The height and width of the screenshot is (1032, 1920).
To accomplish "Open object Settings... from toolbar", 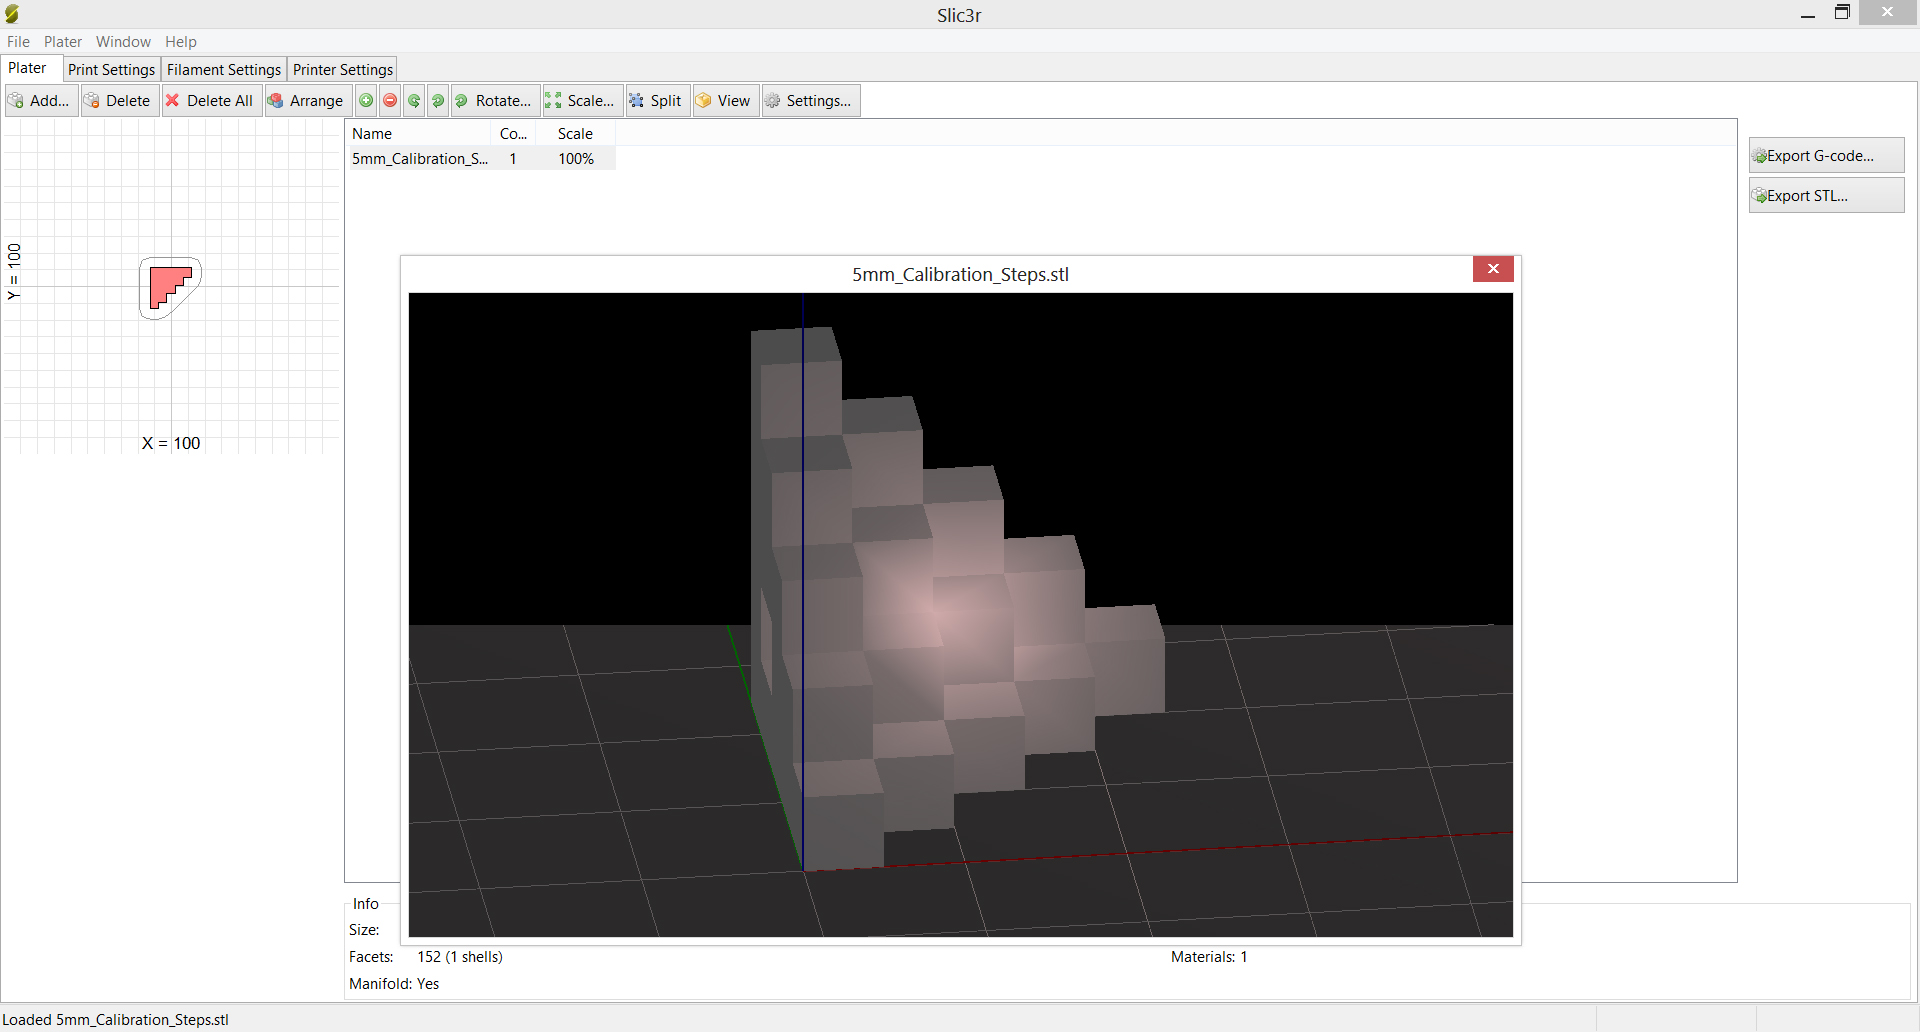I will click(x=810, y=101).
